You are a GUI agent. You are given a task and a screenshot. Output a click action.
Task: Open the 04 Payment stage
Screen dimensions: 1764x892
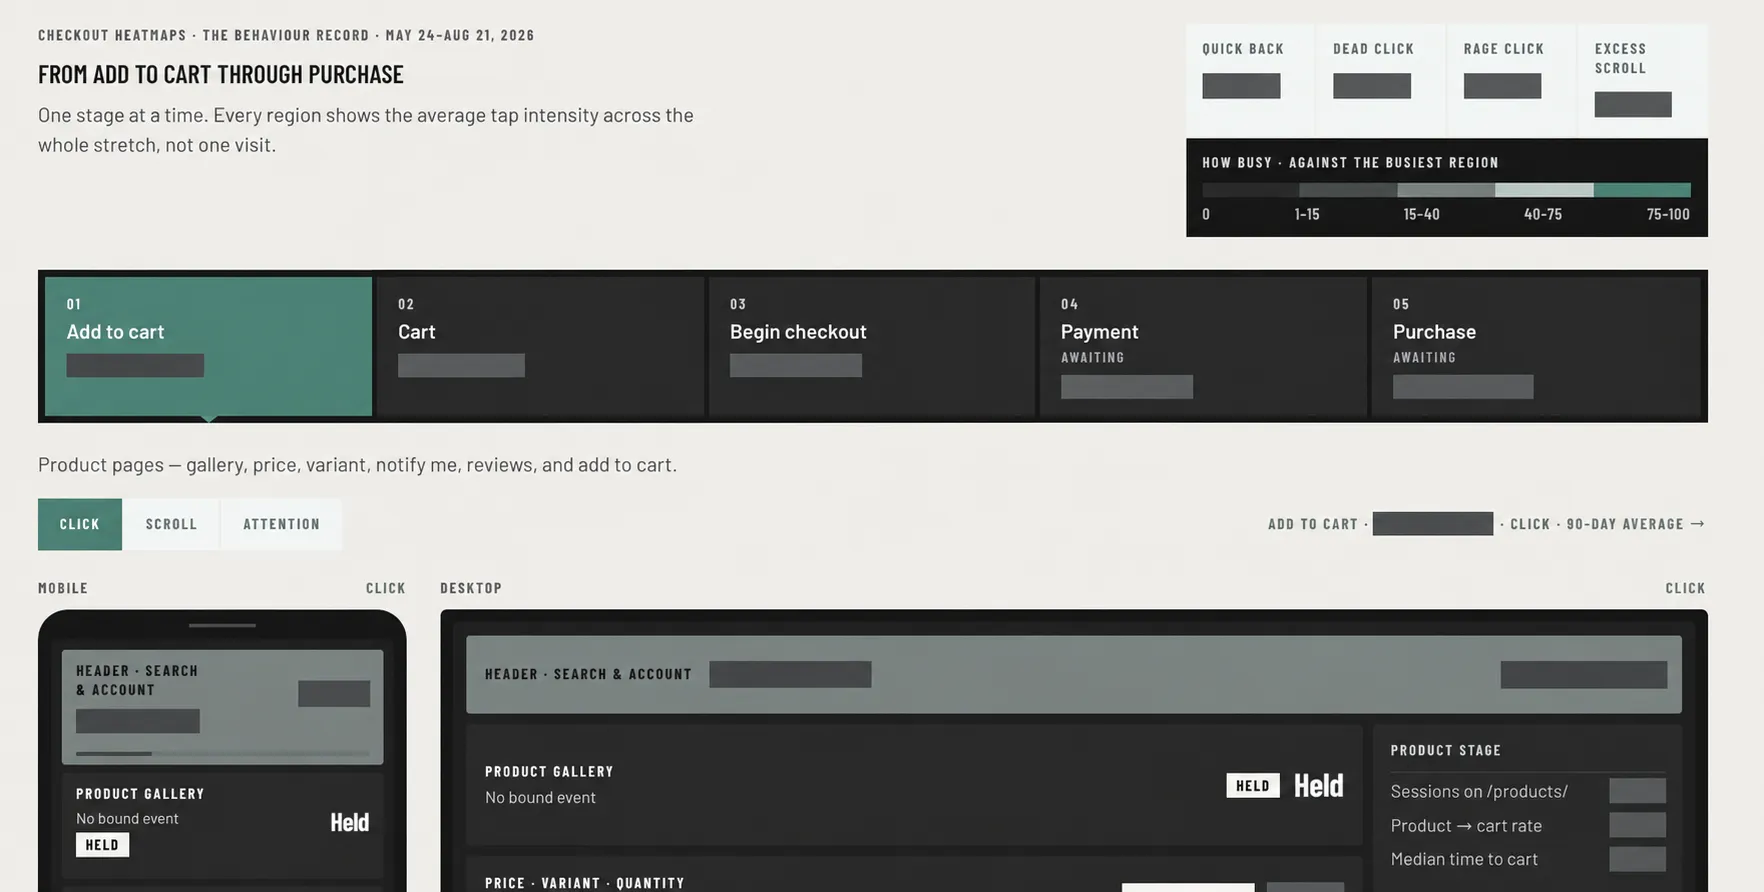(1203, 346)
